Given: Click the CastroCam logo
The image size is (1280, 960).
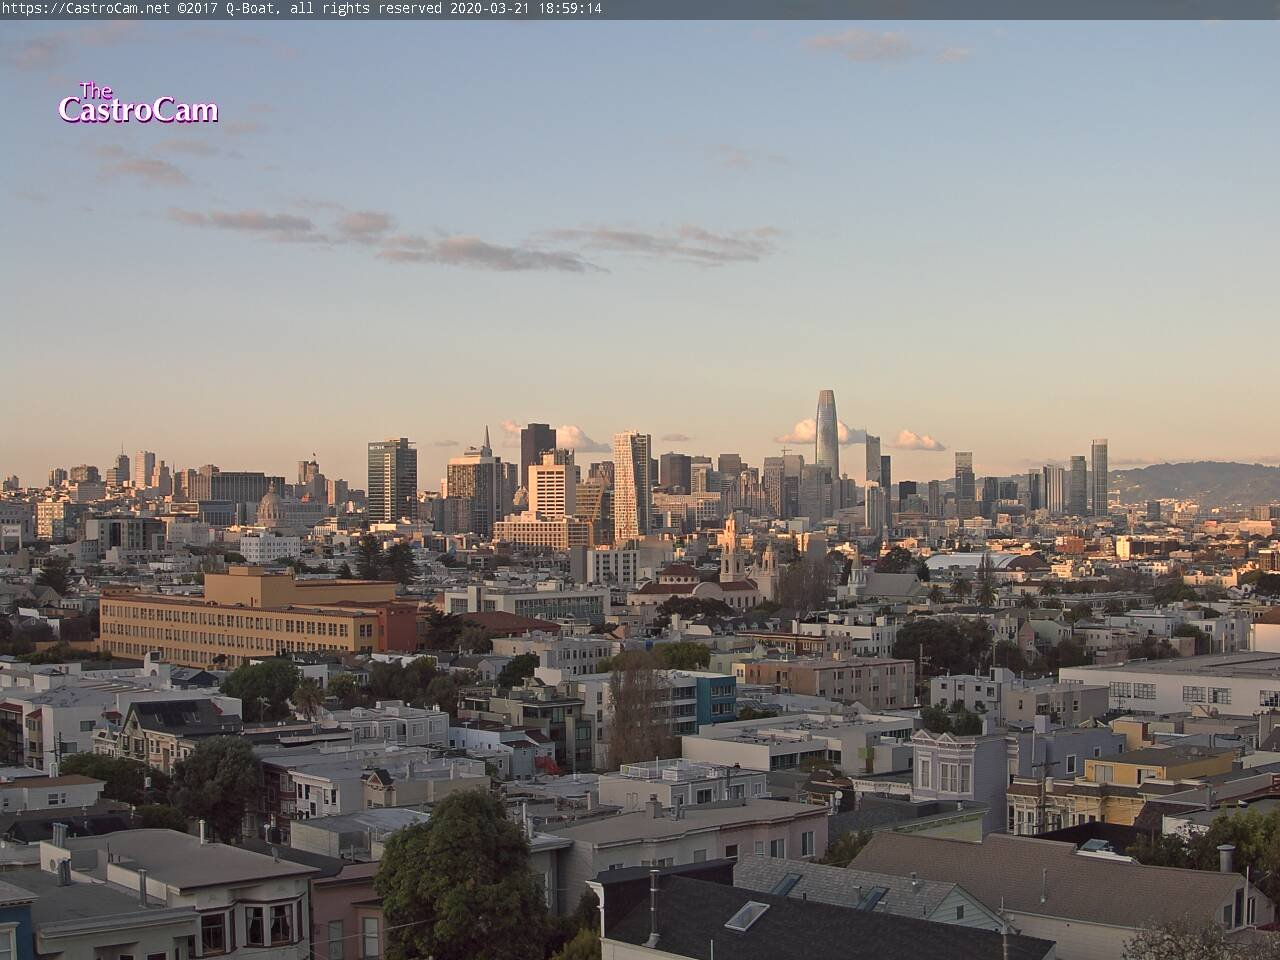Looking at the screenshot, I should click(137, 104).
